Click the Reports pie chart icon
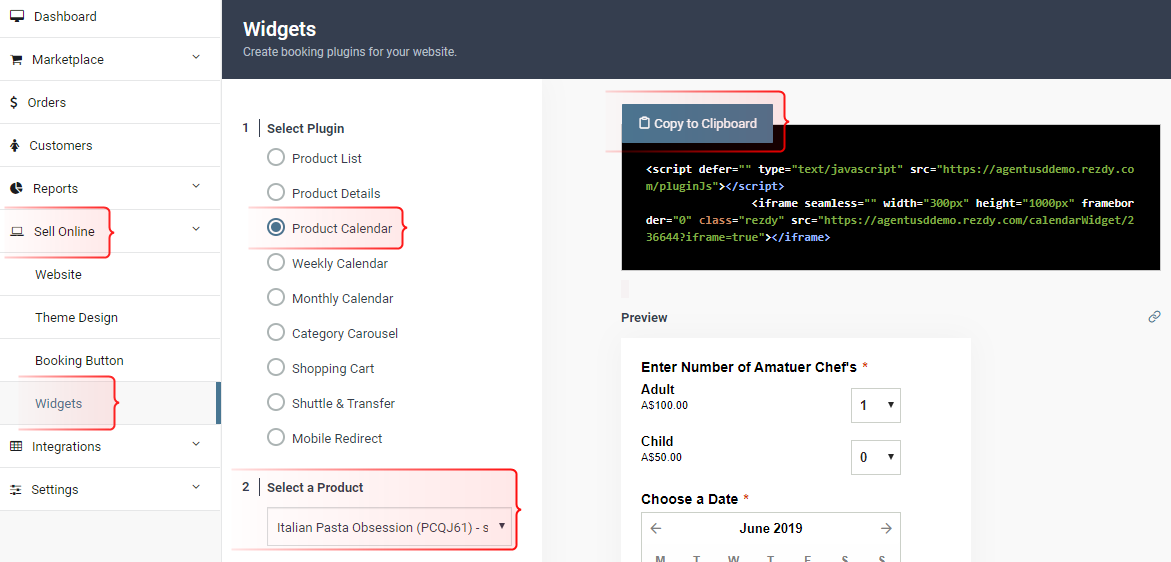Viewport: 1171px width, 562px height. 16,188
